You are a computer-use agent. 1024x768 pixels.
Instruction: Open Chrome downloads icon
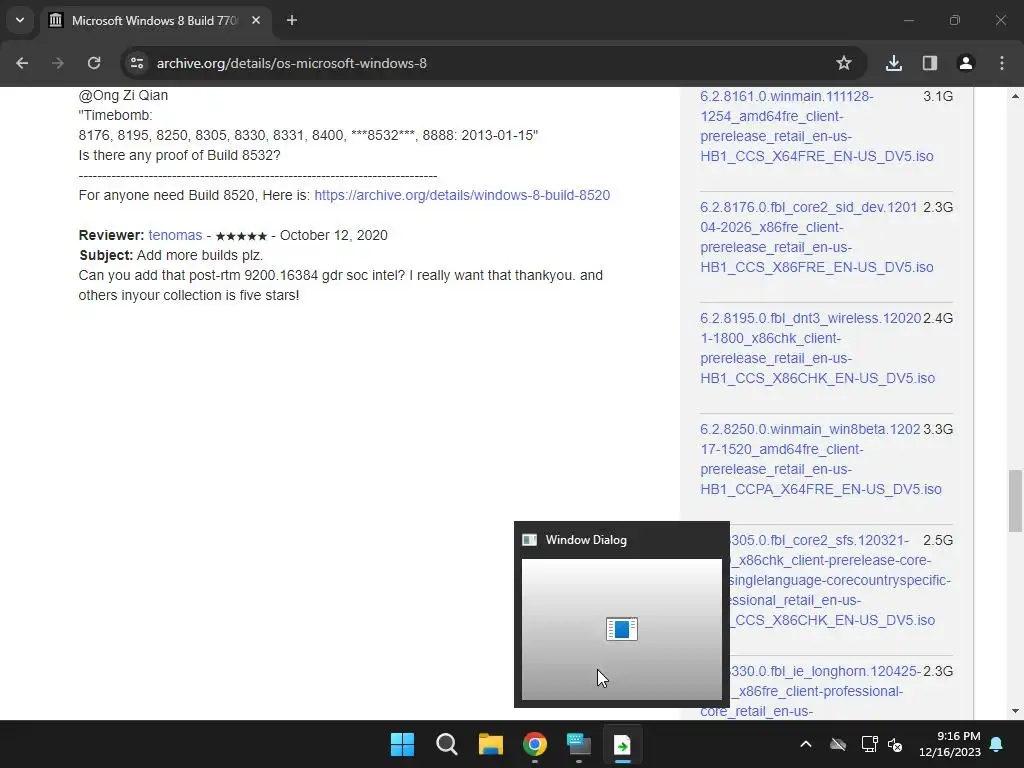[894, 63]
